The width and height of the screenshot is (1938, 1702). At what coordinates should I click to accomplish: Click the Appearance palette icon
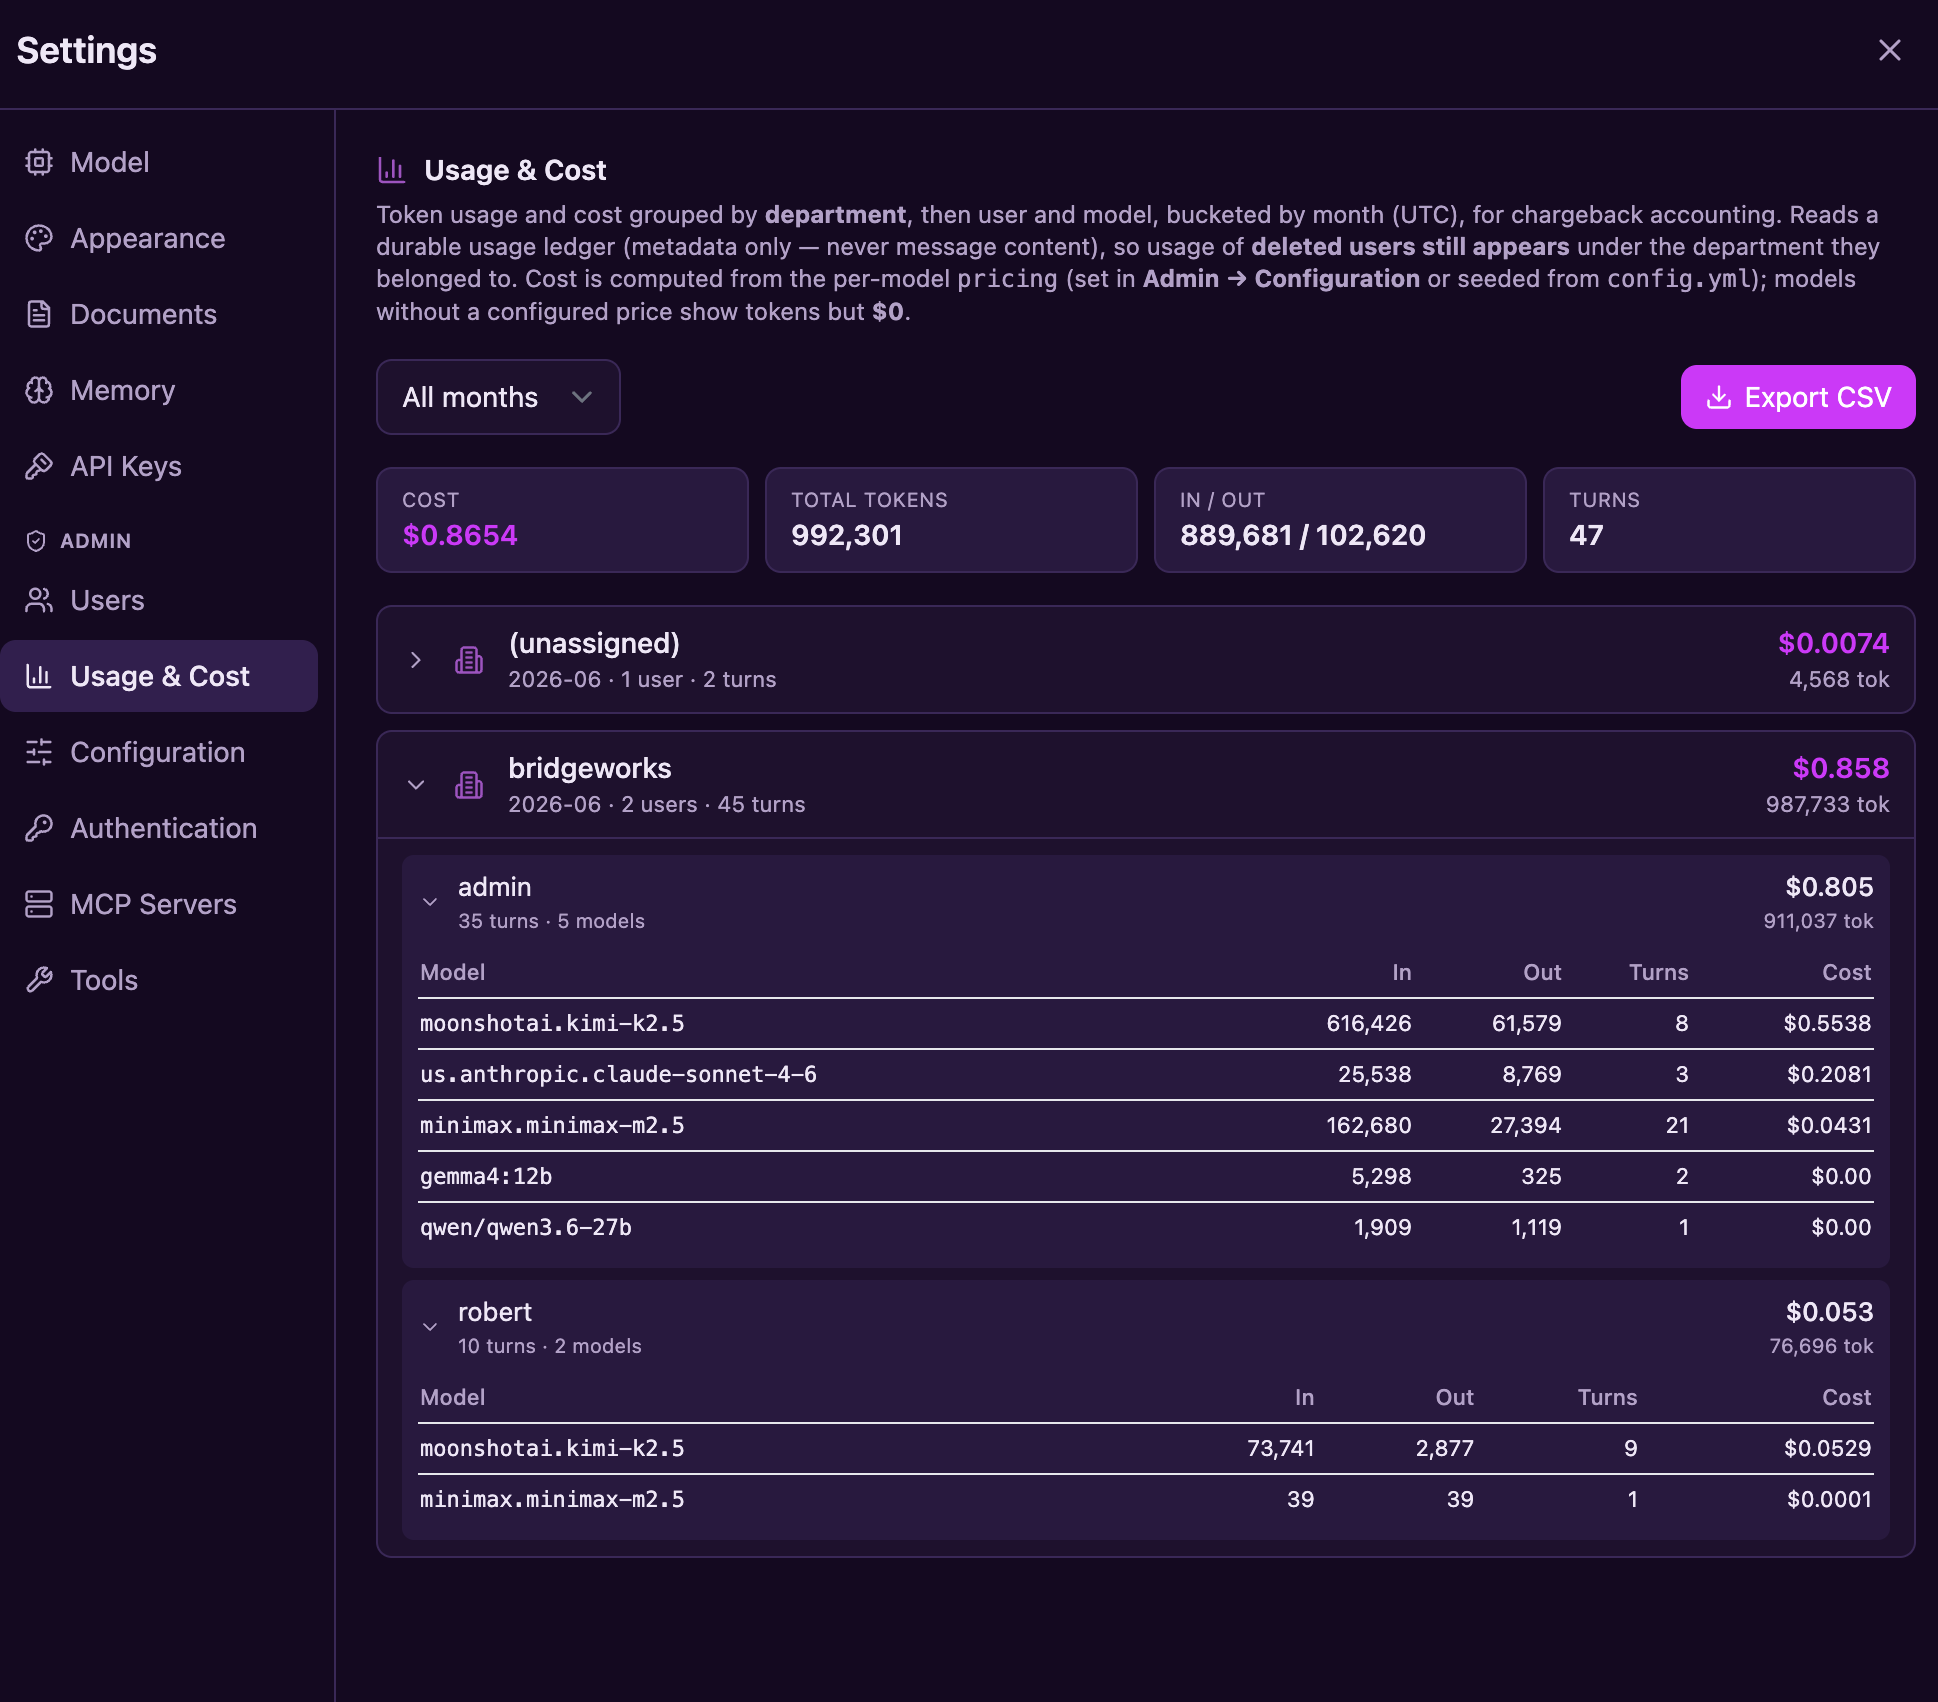39,238
